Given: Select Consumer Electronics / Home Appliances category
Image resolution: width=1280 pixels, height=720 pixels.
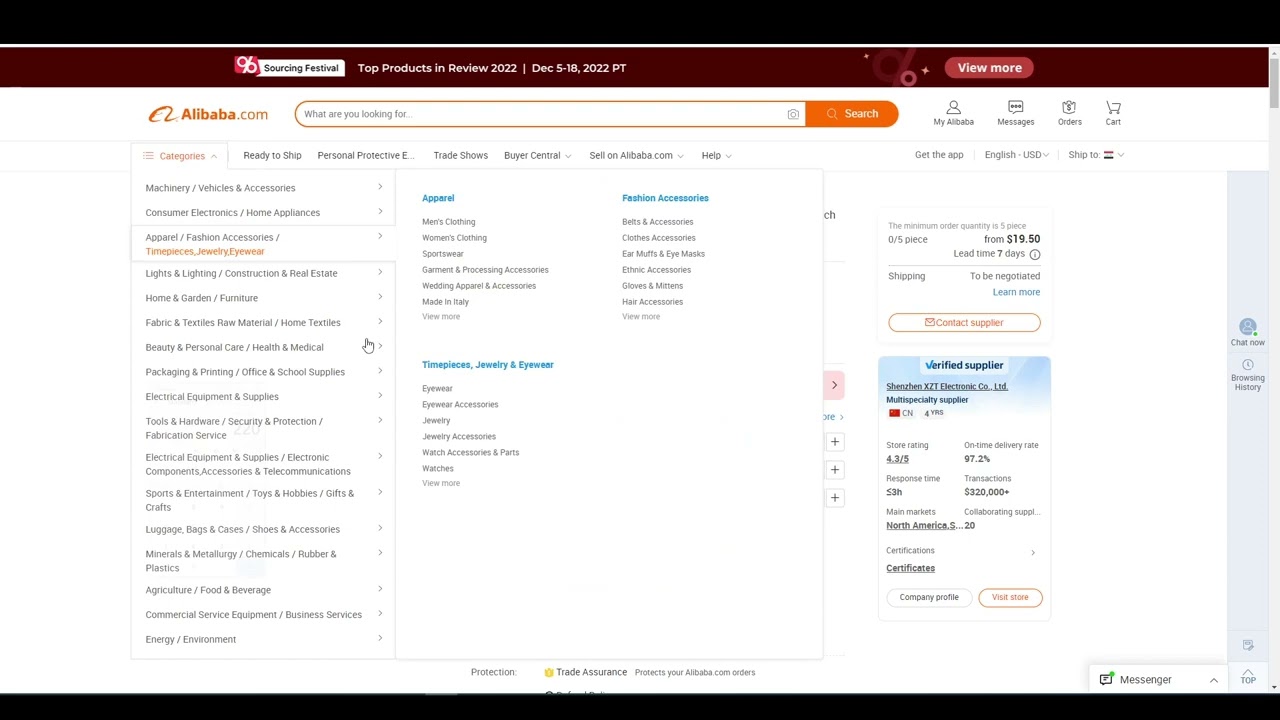Looking at the screenshot, I should click(264, 212).
